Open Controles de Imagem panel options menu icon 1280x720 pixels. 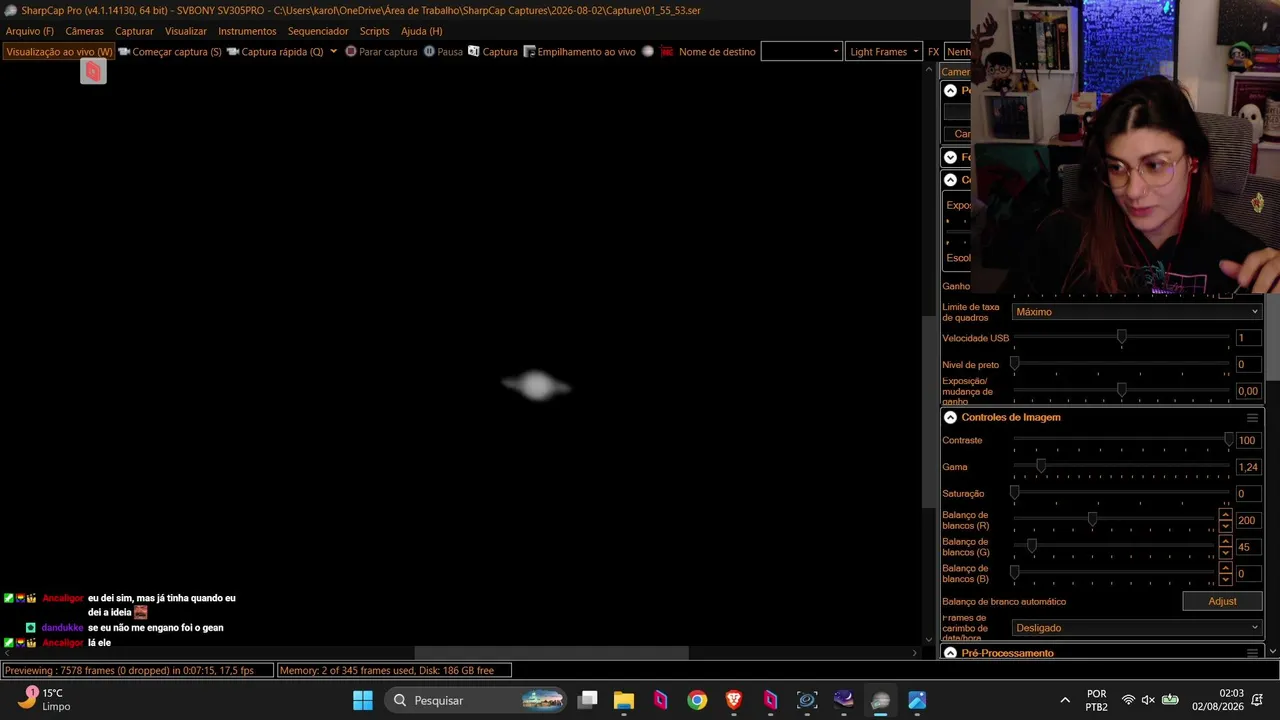tap(1252, 418)
